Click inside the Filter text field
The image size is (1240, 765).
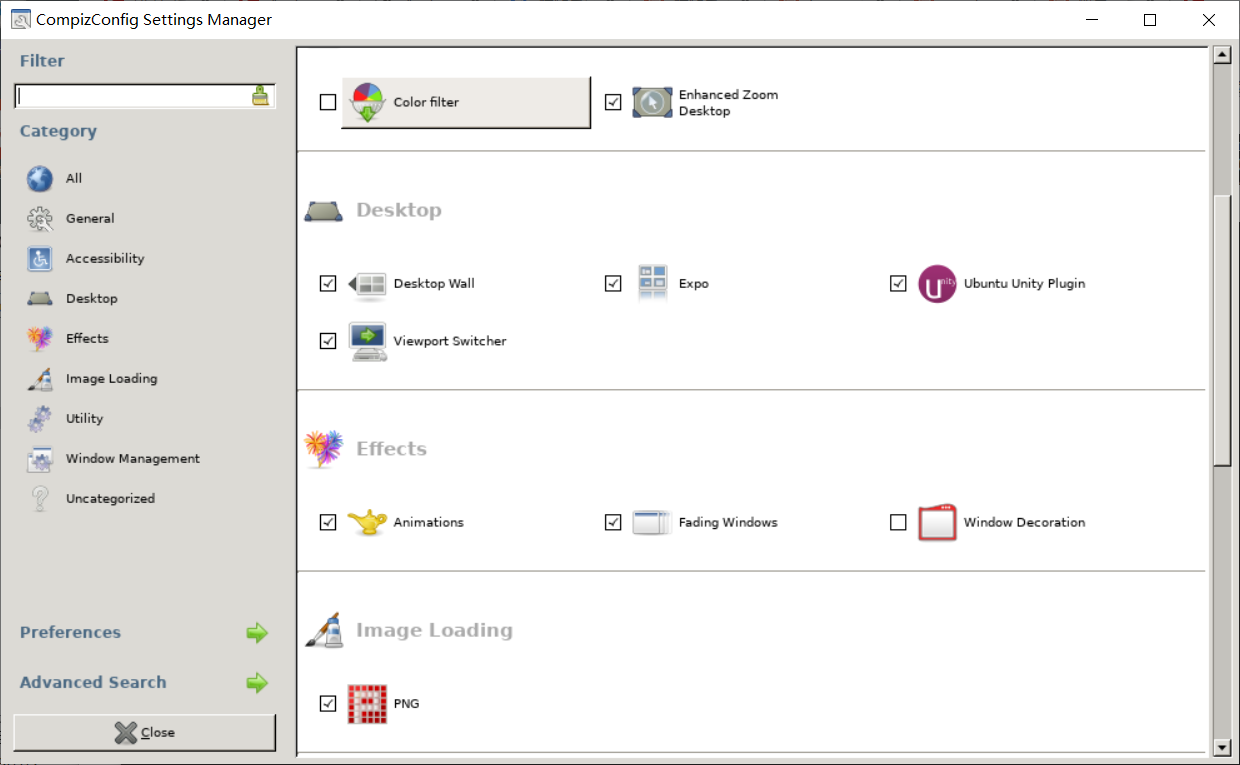[x=132, y=96]
